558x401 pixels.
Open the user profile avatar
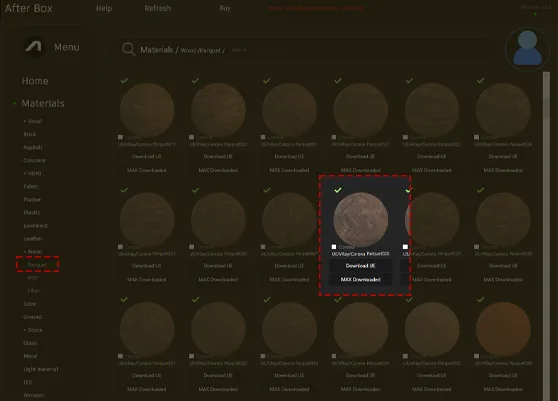(x=527, y=49)
